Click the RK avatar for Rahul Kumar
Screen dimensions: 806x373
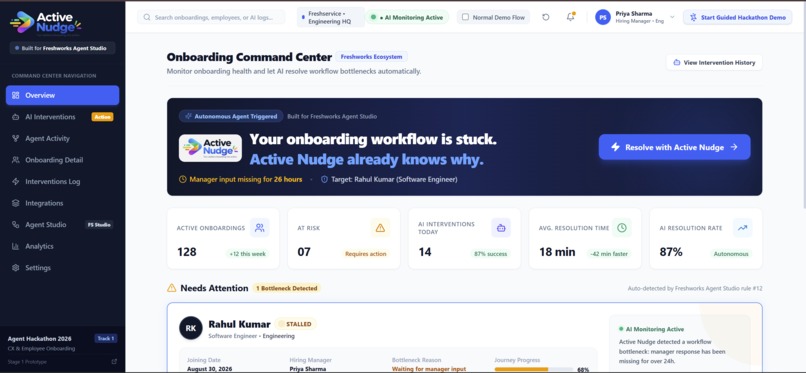pos(191,328)
